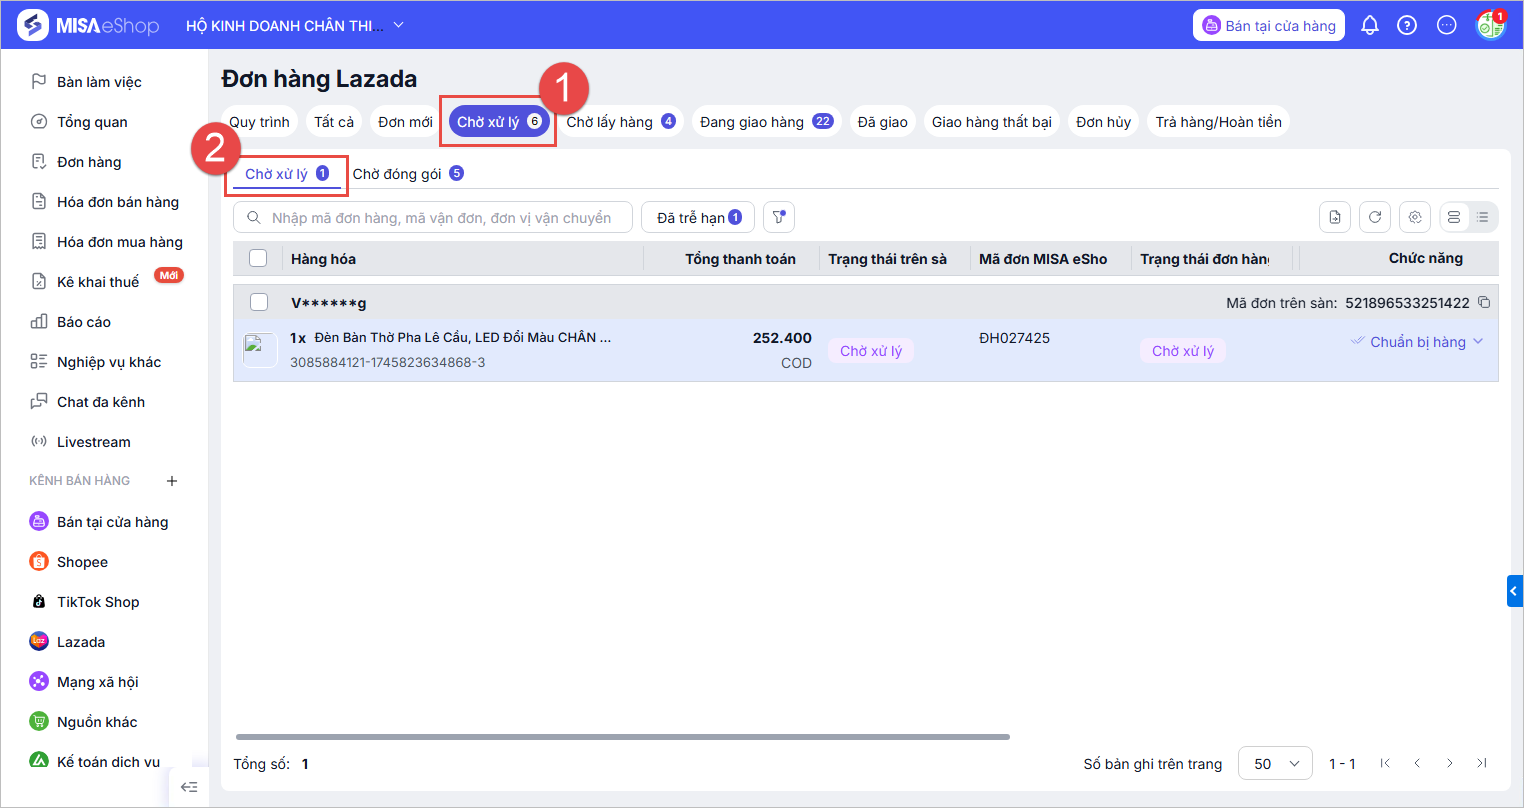Click the order search input field
Viewport: 1524px width, 808px height.
point(433,217)
